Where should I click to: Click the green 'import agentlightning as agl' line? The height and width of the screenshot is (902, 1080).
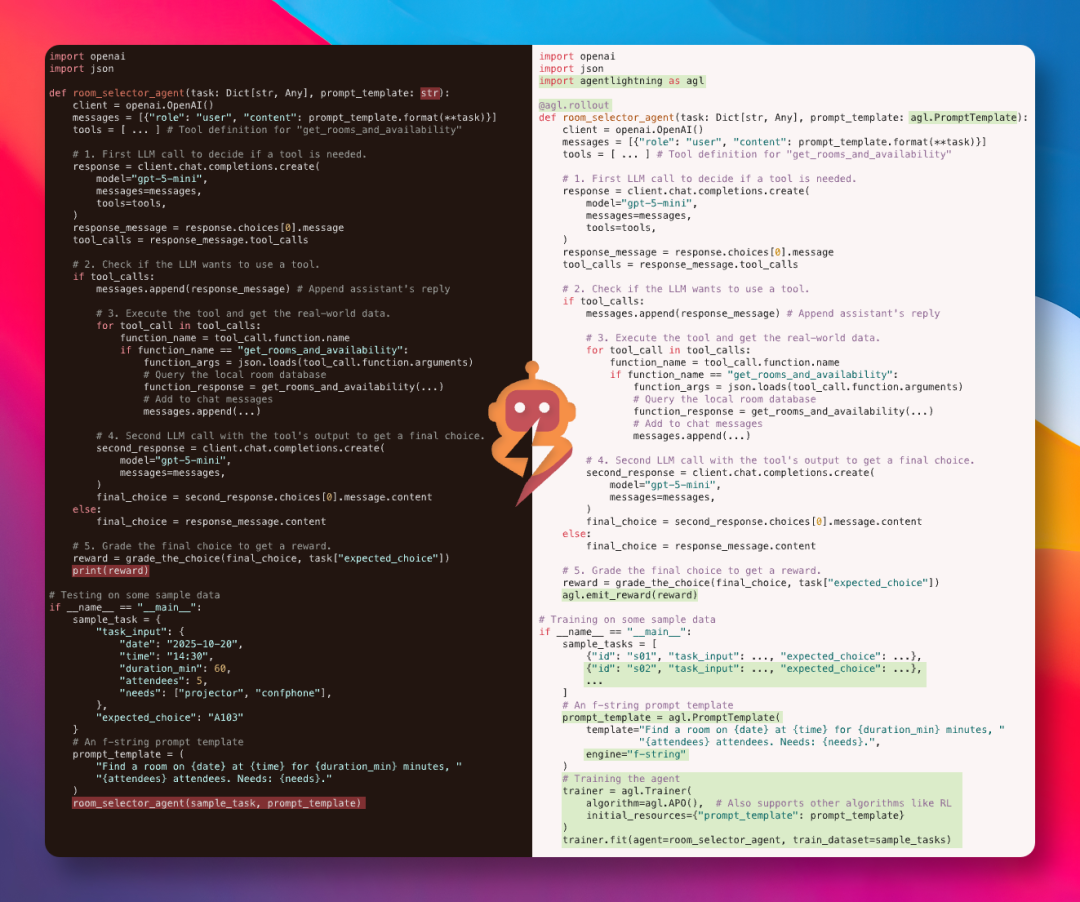tap(622, 81)
